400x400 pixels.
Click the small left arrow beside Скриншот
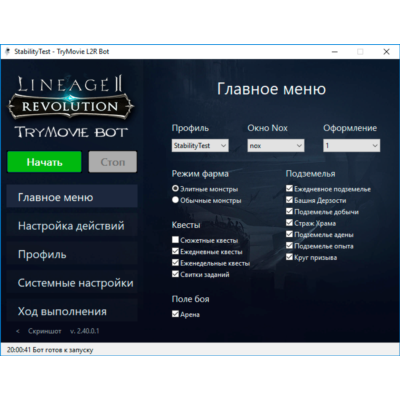coord(18,331)
